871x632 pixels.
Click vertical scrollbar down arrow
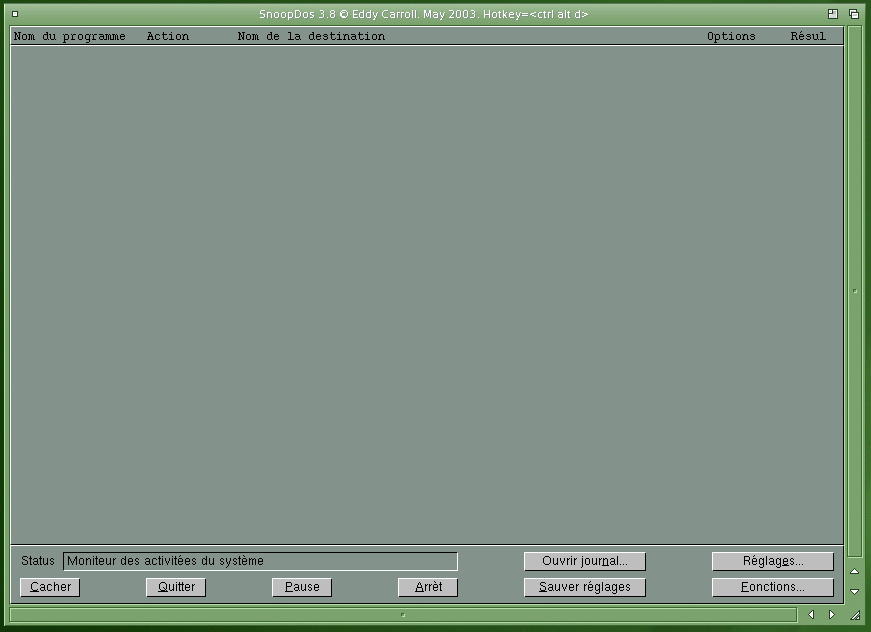coord(855,592)
